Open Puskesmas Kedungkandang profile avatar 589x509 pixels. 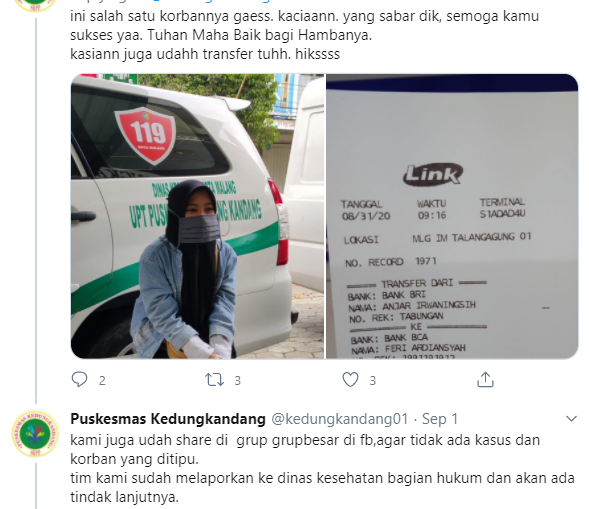[35, 433]
